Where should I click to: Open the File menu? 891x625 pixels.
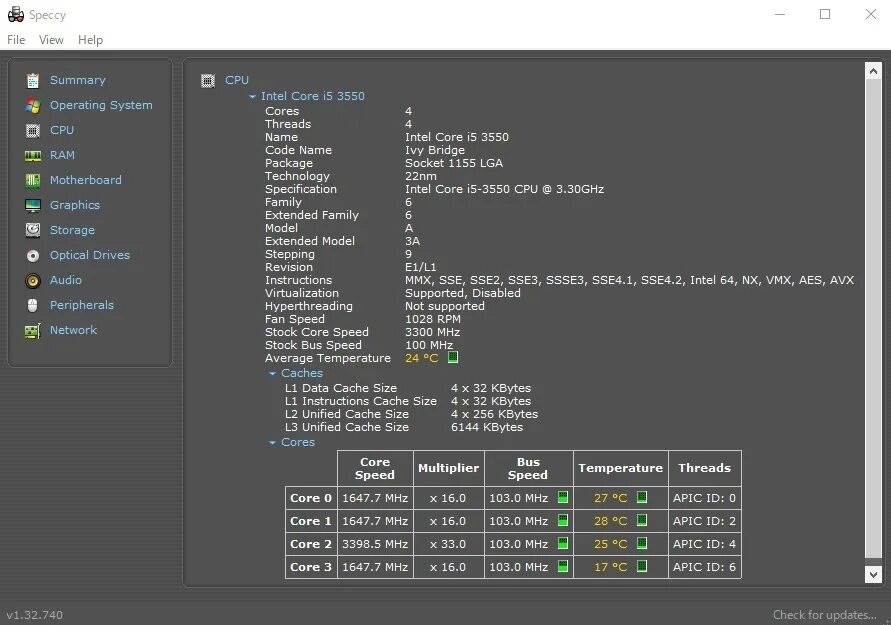[x=16, y=40]
